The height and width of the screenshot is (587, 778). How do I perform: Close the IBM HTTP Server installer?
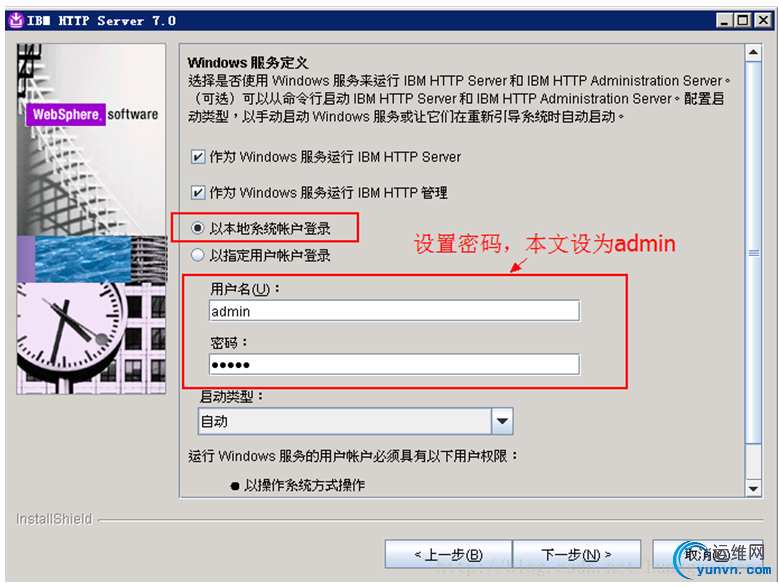pos(763,20)
